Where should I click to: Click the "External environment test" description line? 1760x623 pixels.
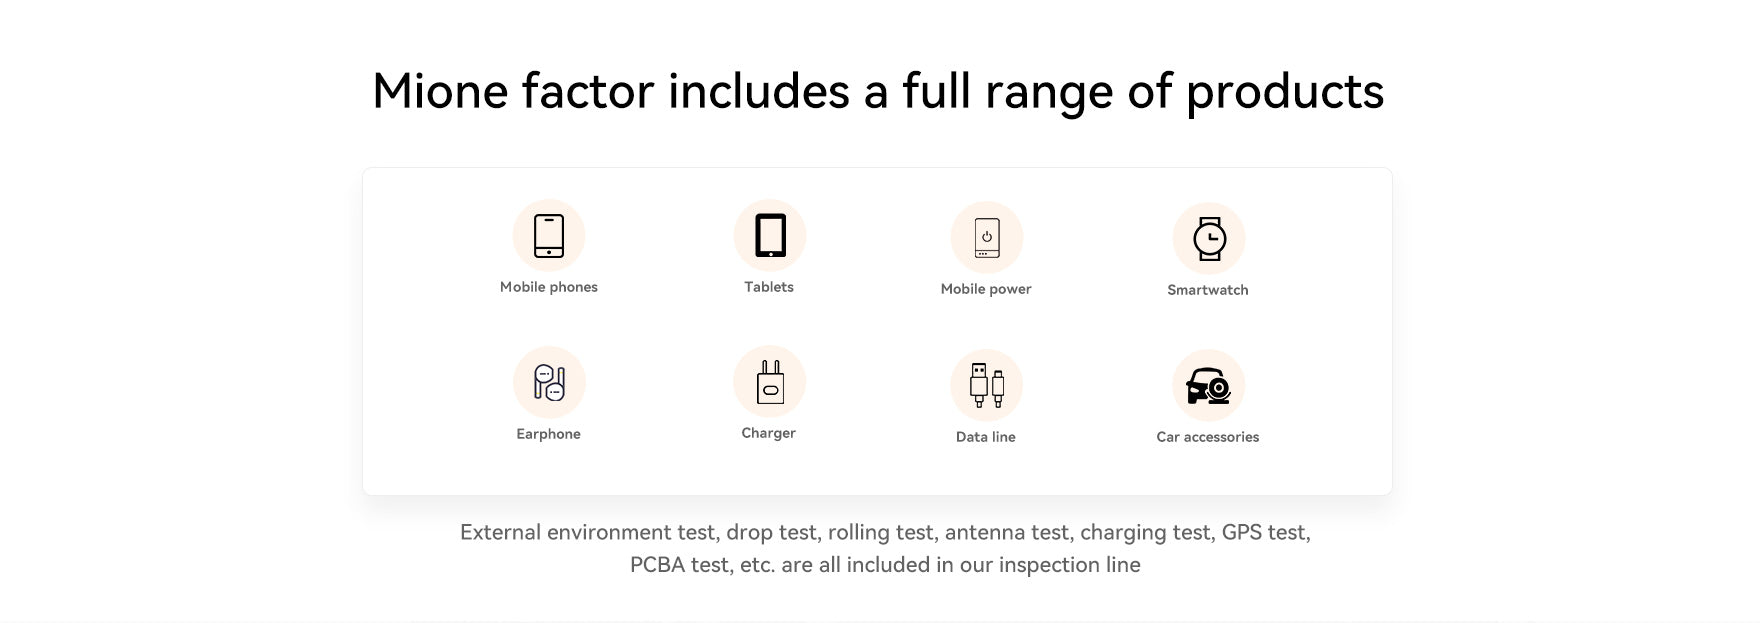(x=885, y=532)
